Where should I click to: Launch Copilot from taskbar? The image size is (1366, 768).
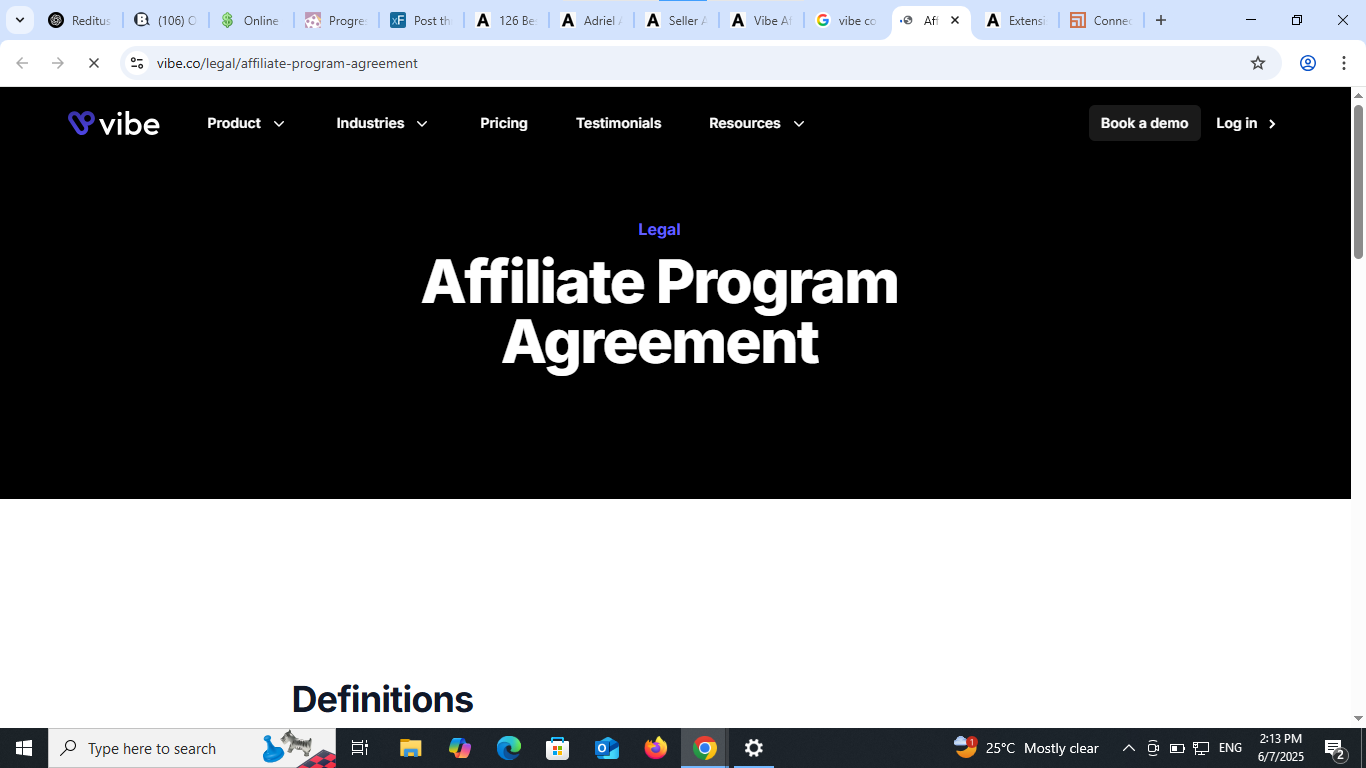[x=460, y=748]
